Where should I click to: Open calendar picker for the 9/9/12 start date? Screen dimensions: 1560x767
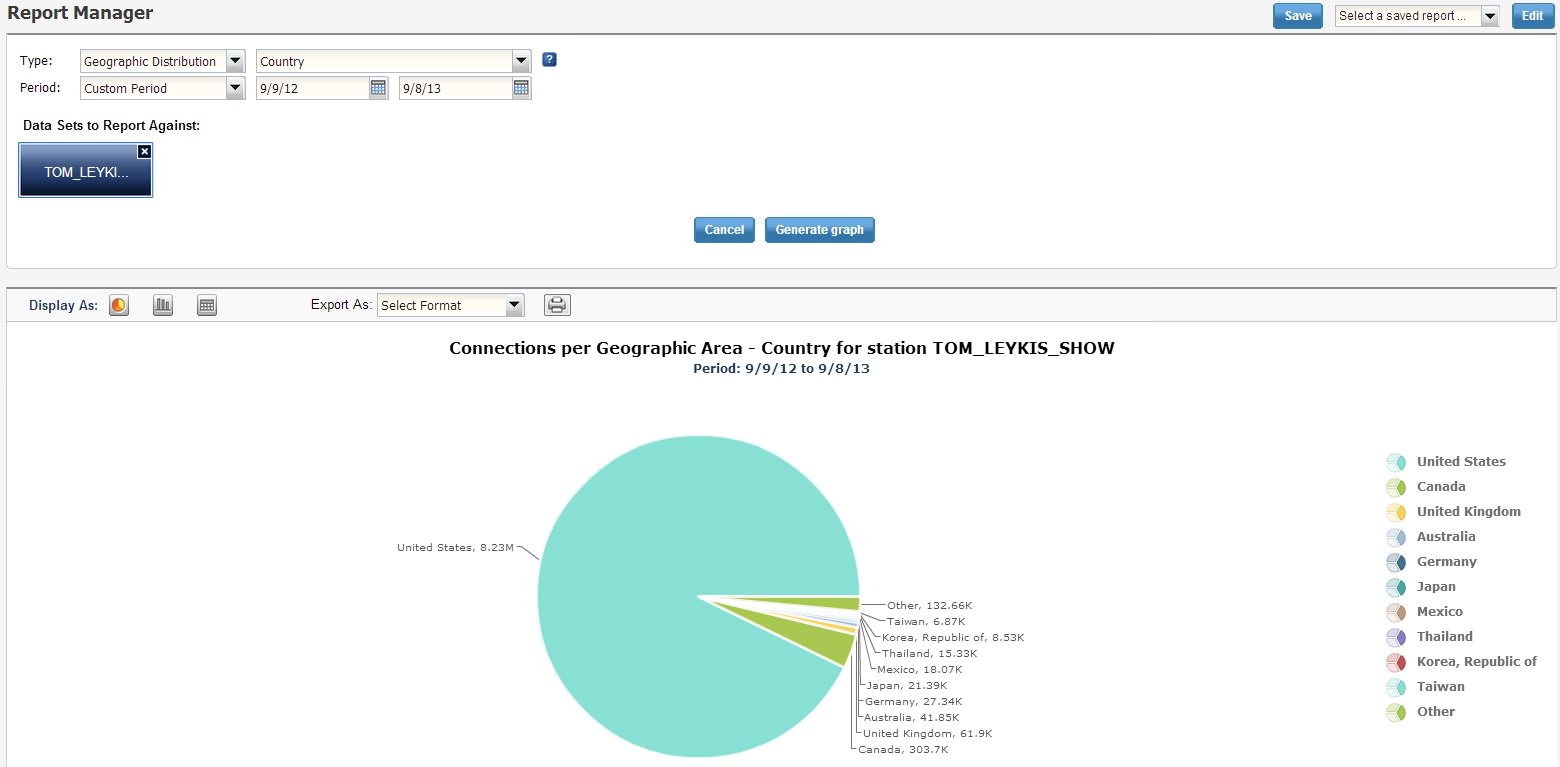point(378,88)
